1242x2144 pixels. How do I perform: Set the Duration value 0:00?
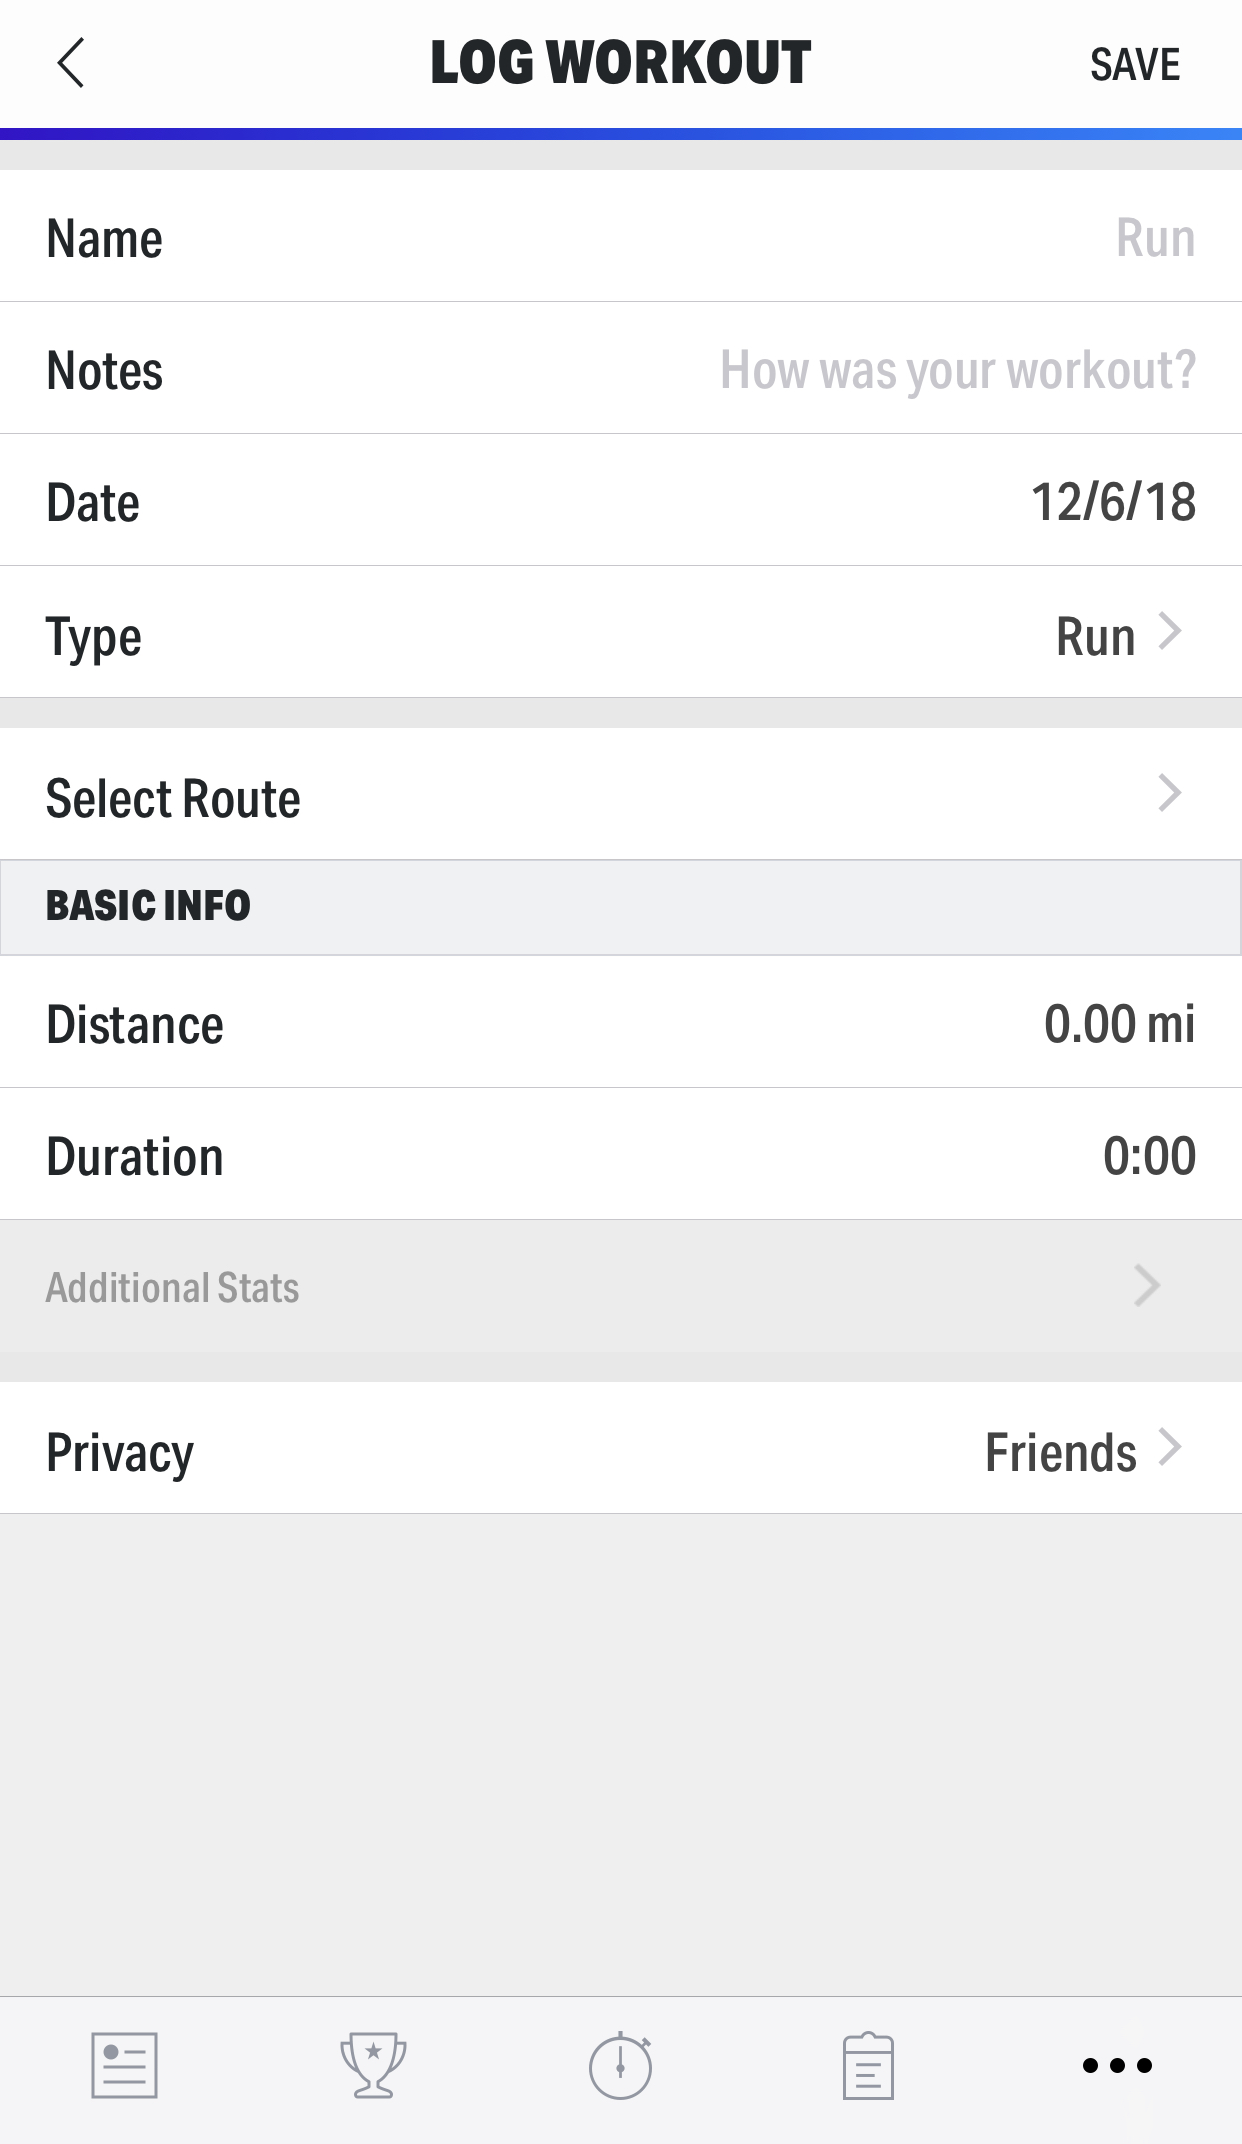[x=1150, y=1156]
